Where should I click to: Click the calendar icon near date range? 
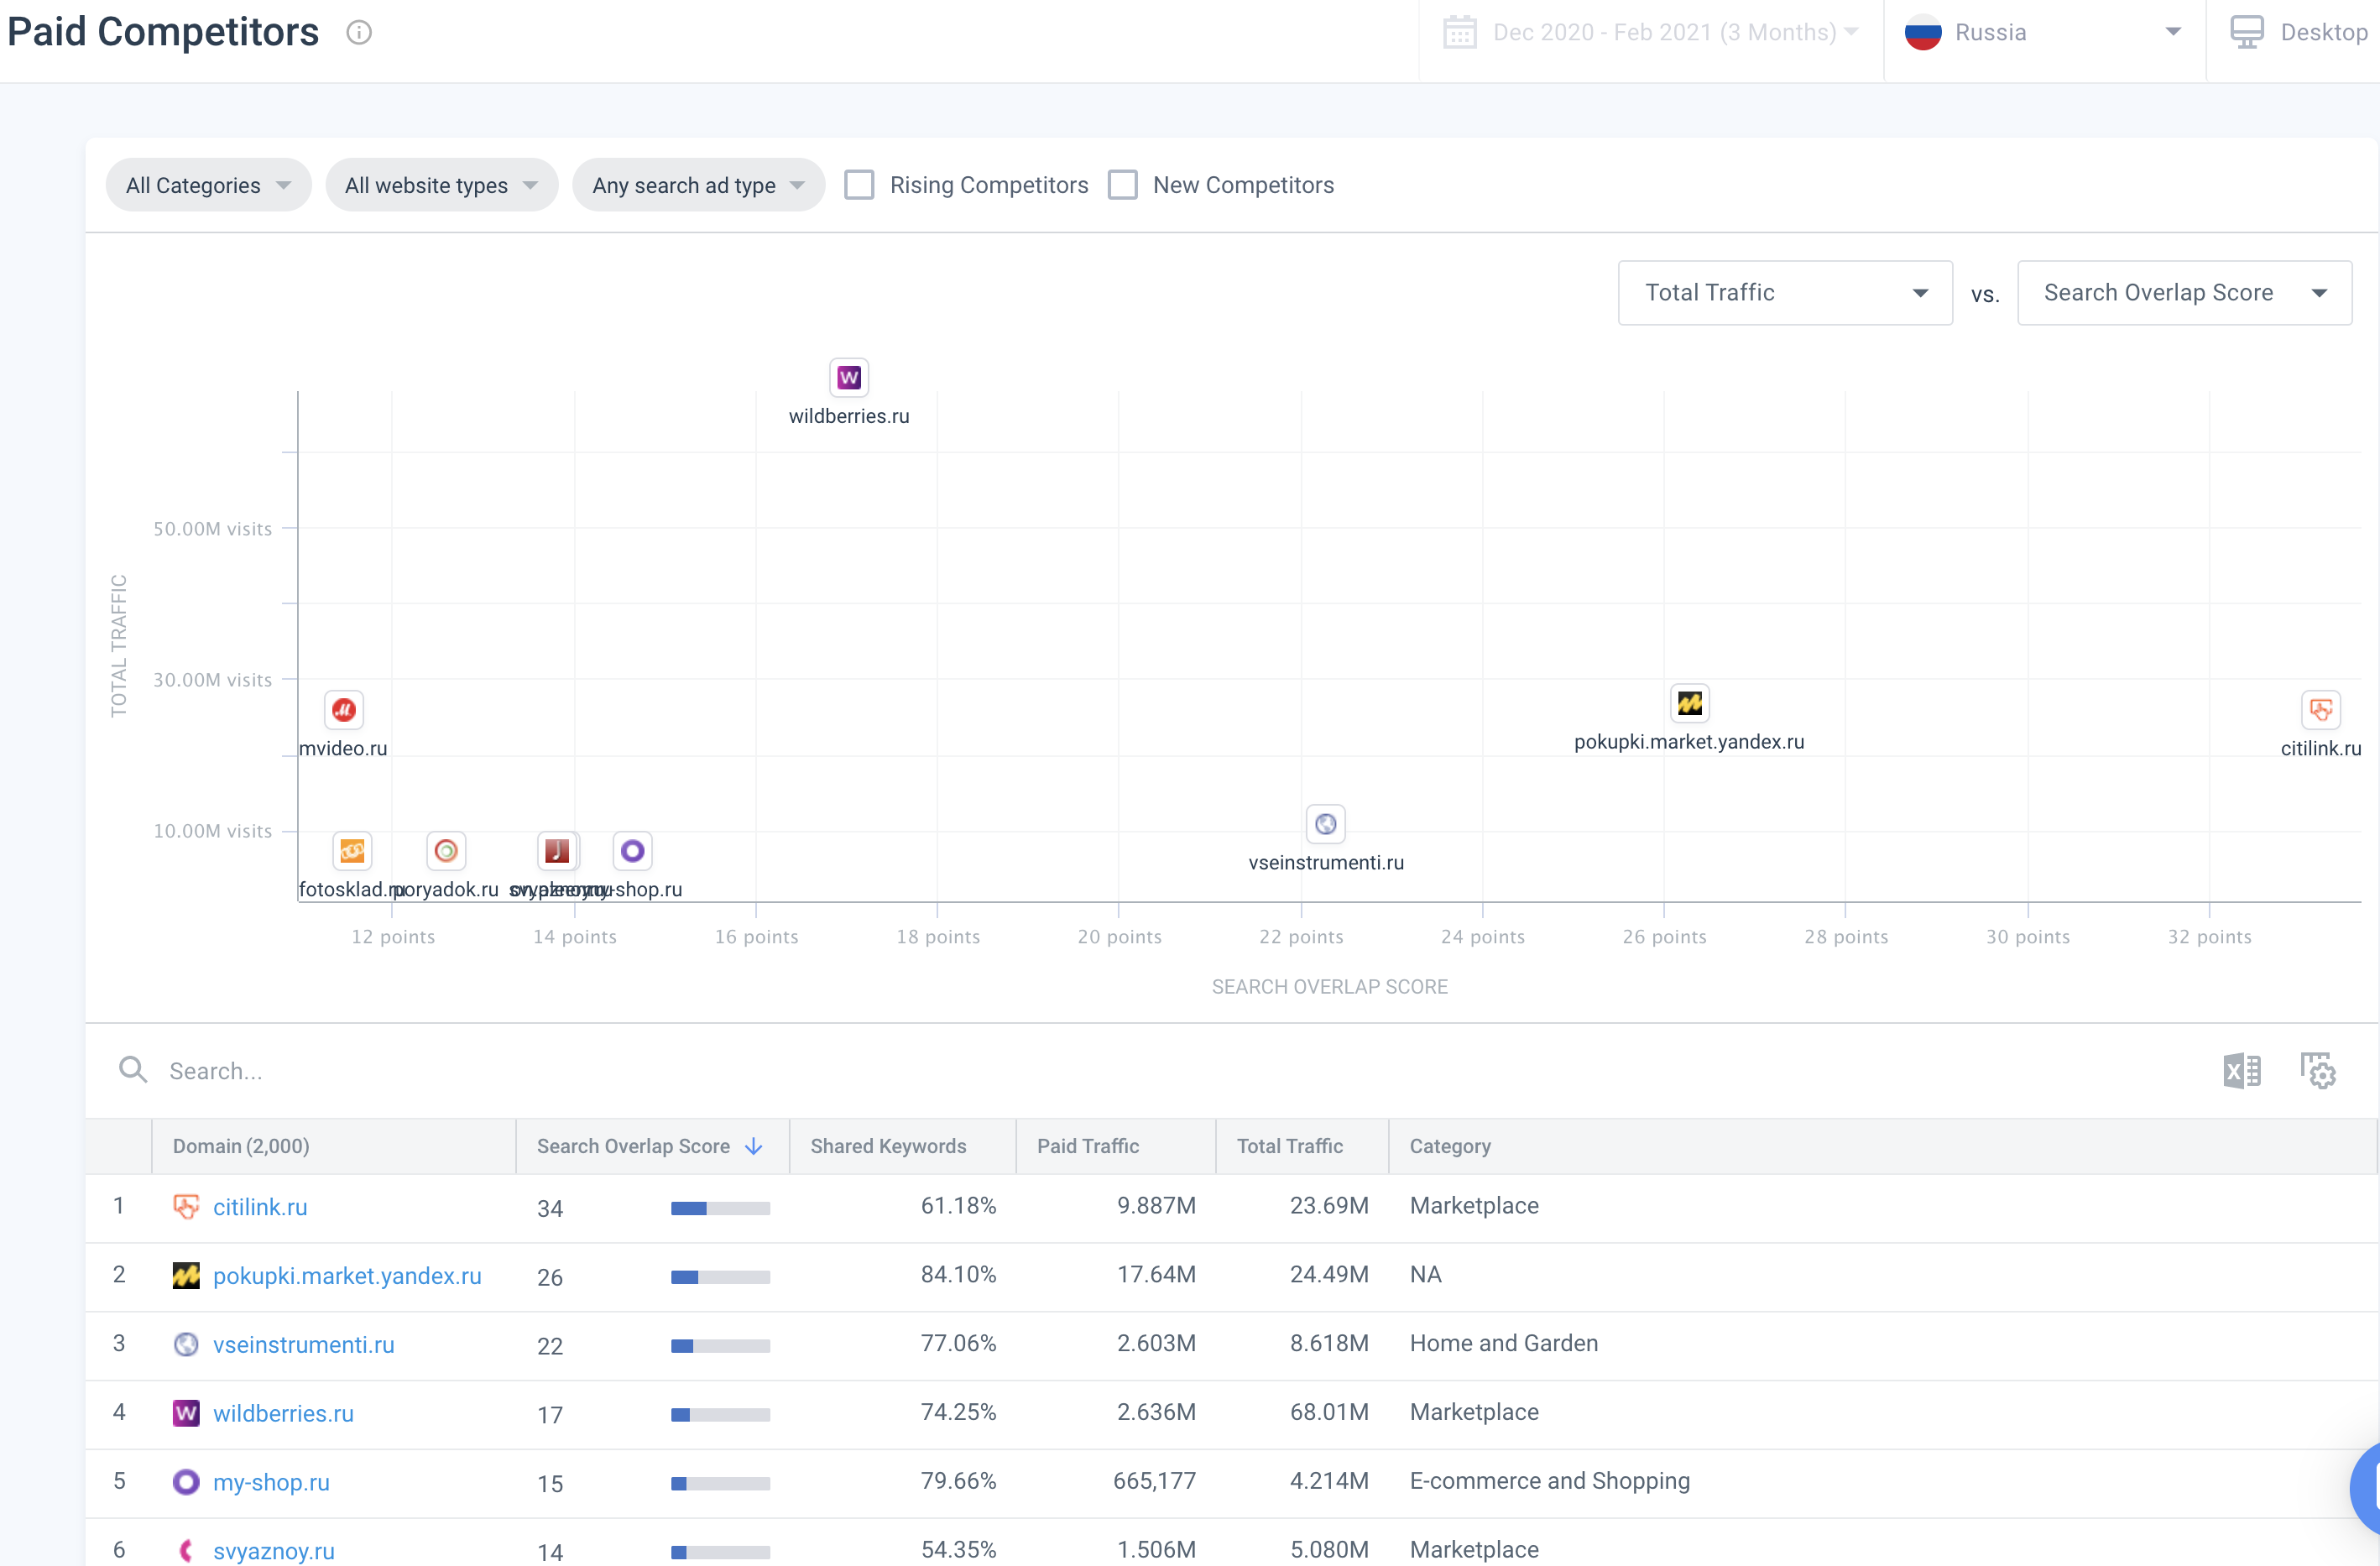[1459, 33]
